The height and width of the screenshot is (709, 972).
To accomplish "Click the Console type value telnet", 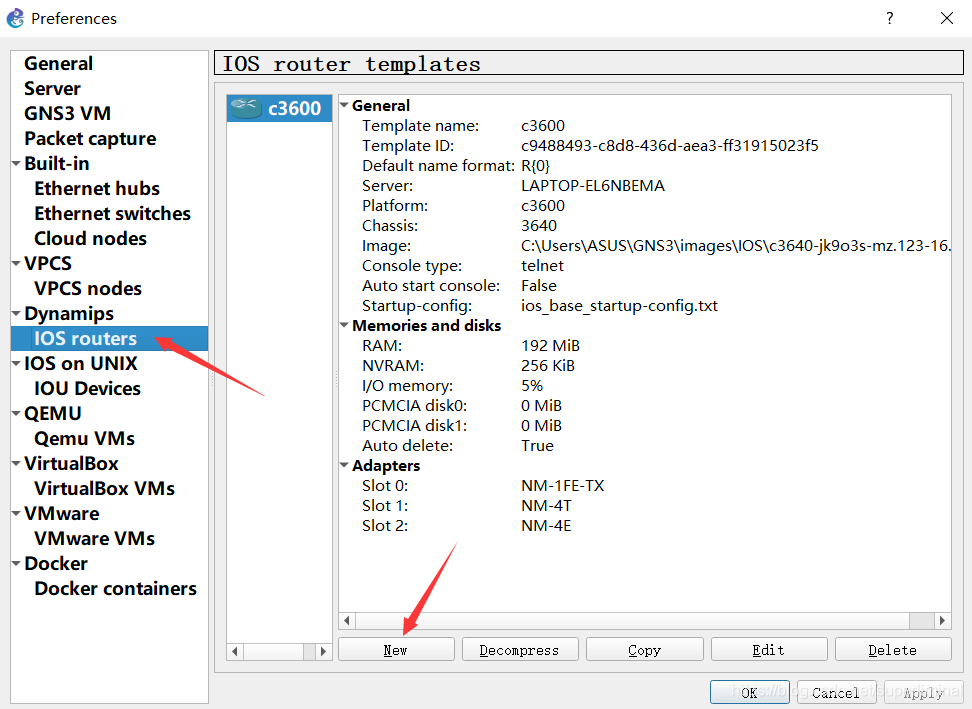I will (x=542, y=265).
